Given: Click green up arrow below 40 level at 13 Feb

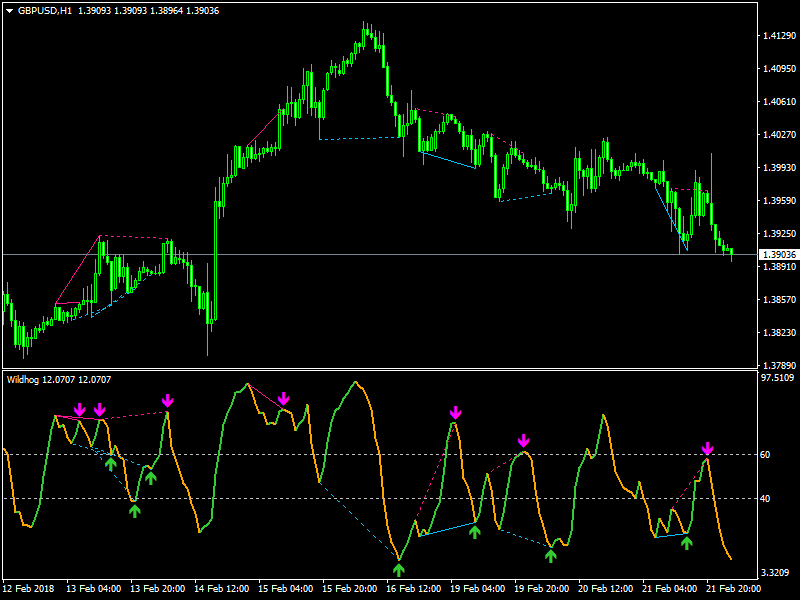Looking at the screenshot, I should coord(135,511).
